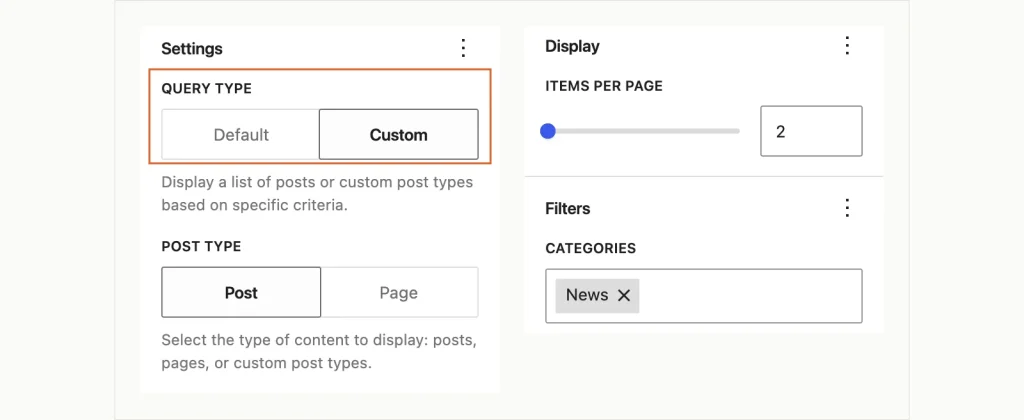Image resolution: width=1024 pixels, height=420 pixels.
Task: Click the POST TYPE label
Action: click(201, 246)
